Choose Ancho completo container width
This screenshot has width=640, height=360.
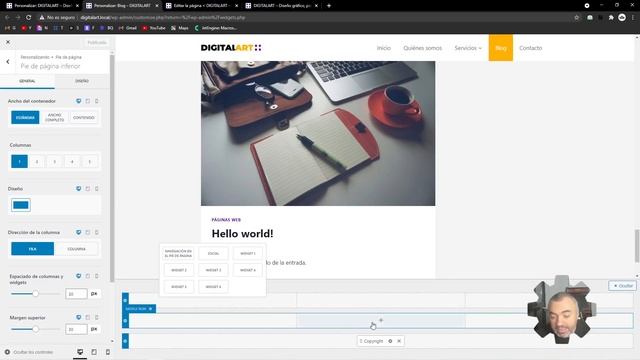tap(55, 118)
